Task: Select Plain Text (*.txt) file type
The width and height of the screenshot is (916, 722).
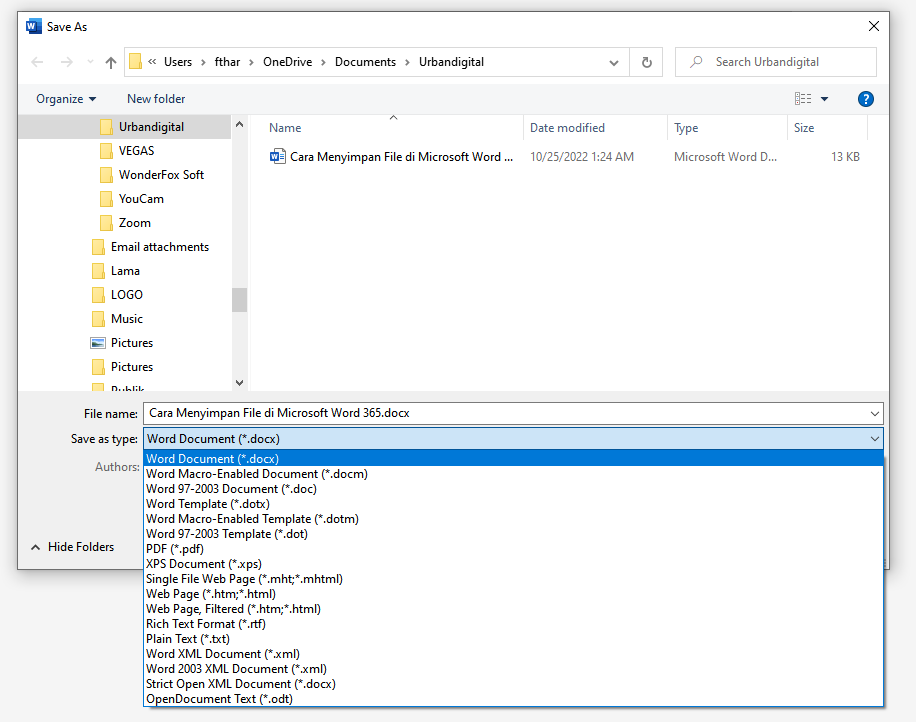Action: (188, 639)
